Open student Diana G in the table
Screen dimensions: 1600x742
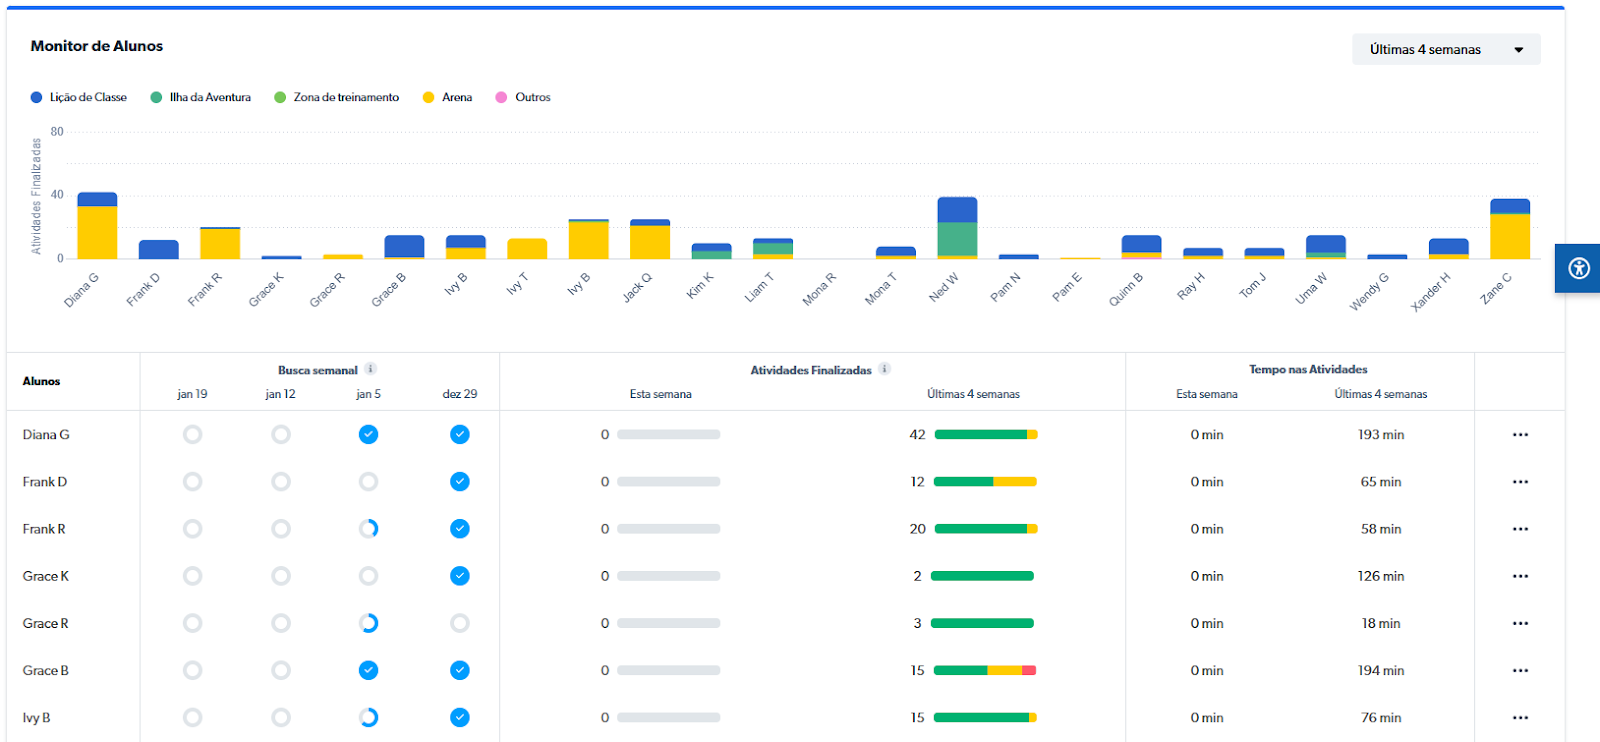point(46,435)
